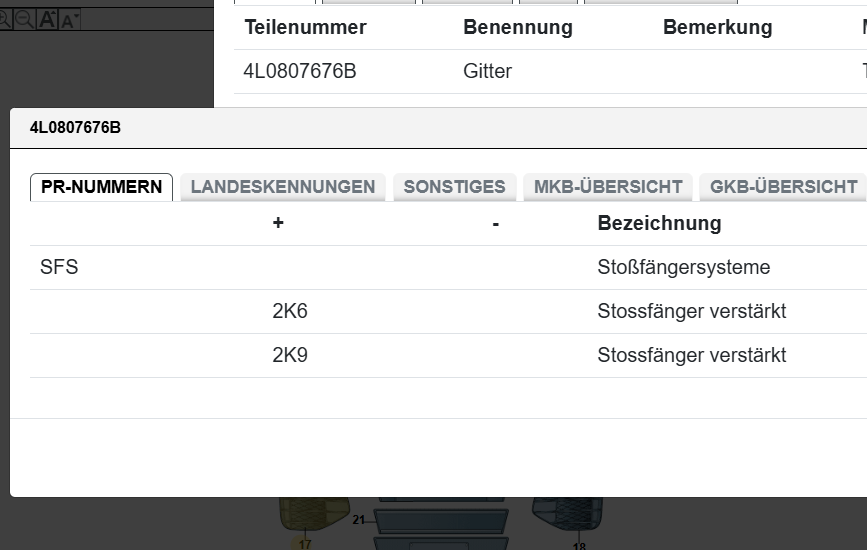The height and width of the screenshot is (550, 867).
Task: Go to the GKB-ÜBERSICHT tab
Action: [x=783, y=187]
